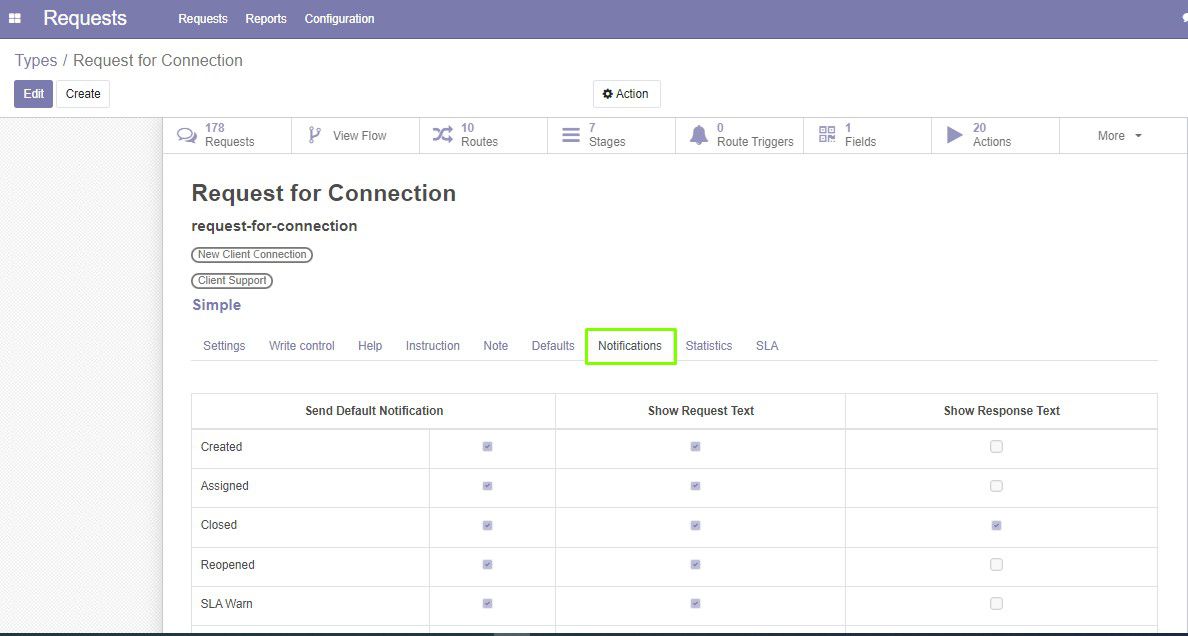1188x636 pixels.
Task: Click the Routes shuffle arrows icon
Action: click(x=442, y=135)
